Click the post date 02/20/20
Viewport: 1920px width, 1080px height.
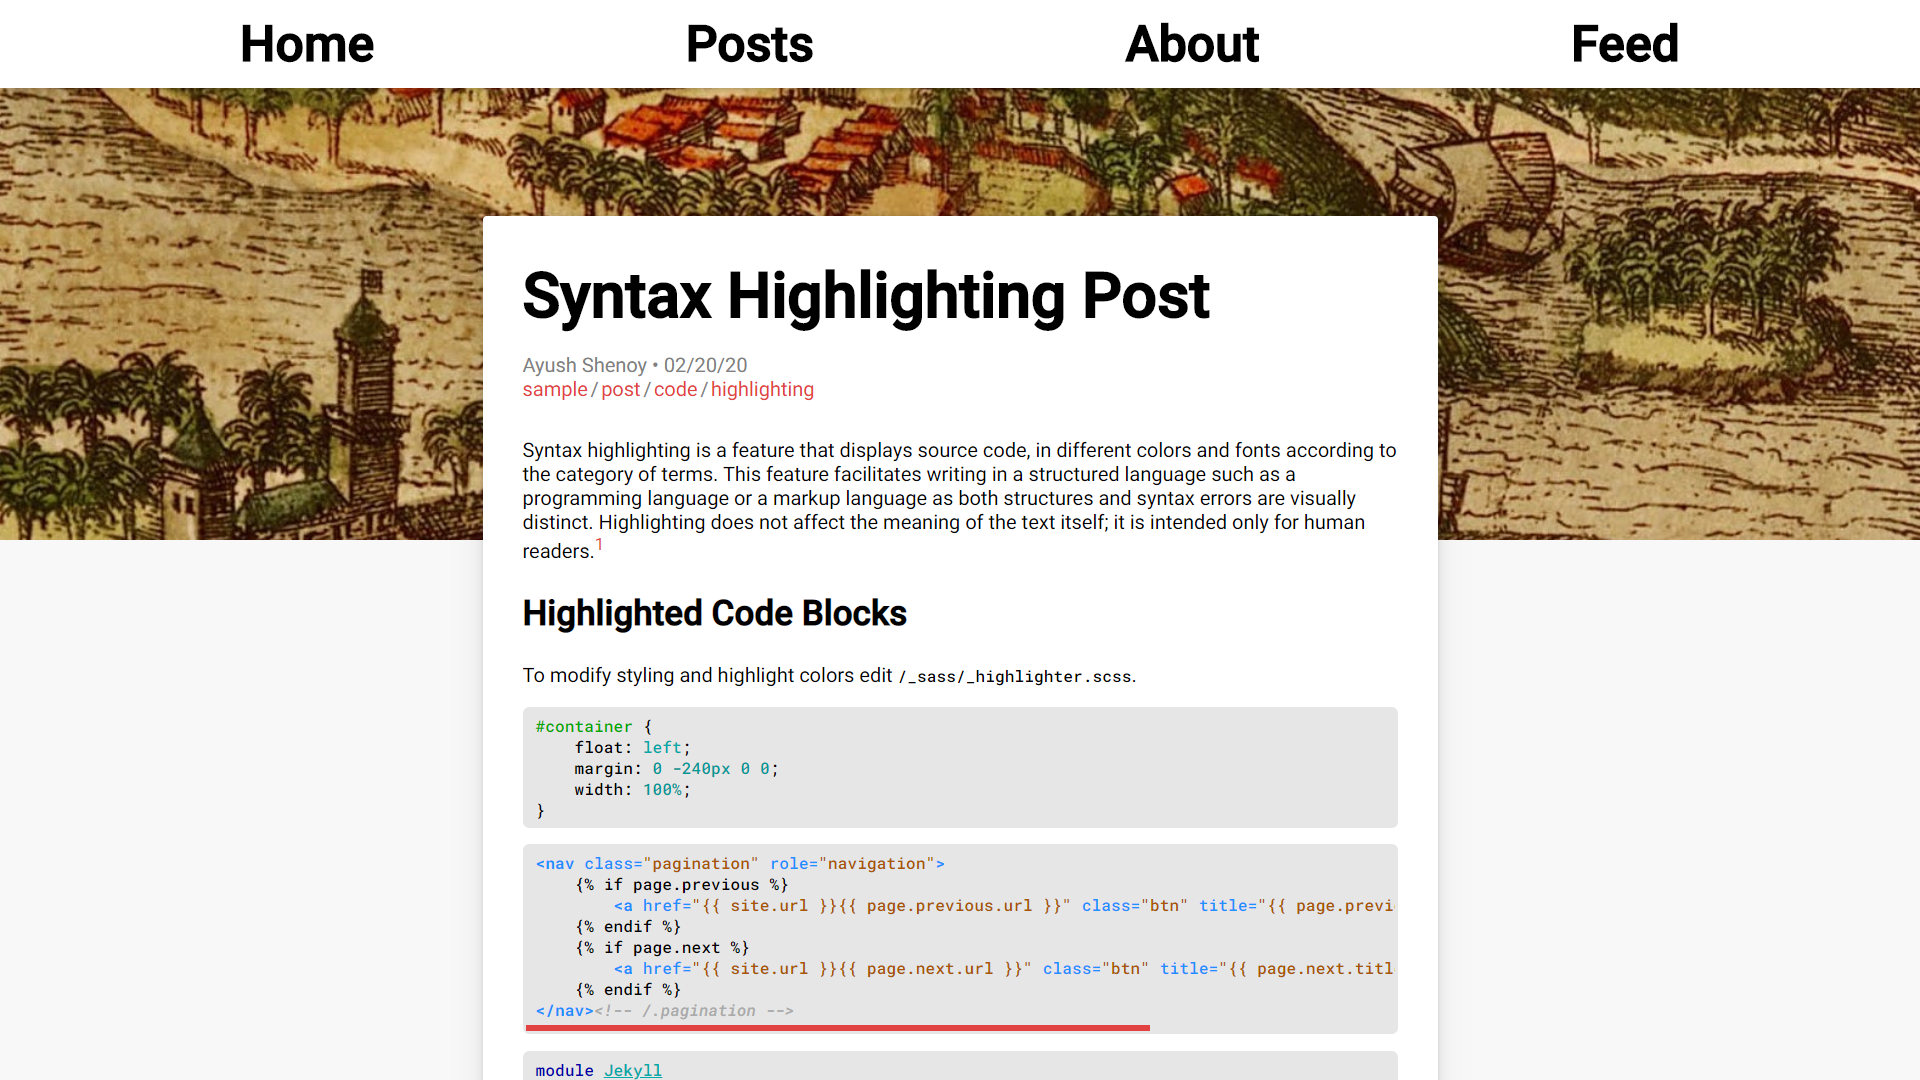[x=705, y=365]
